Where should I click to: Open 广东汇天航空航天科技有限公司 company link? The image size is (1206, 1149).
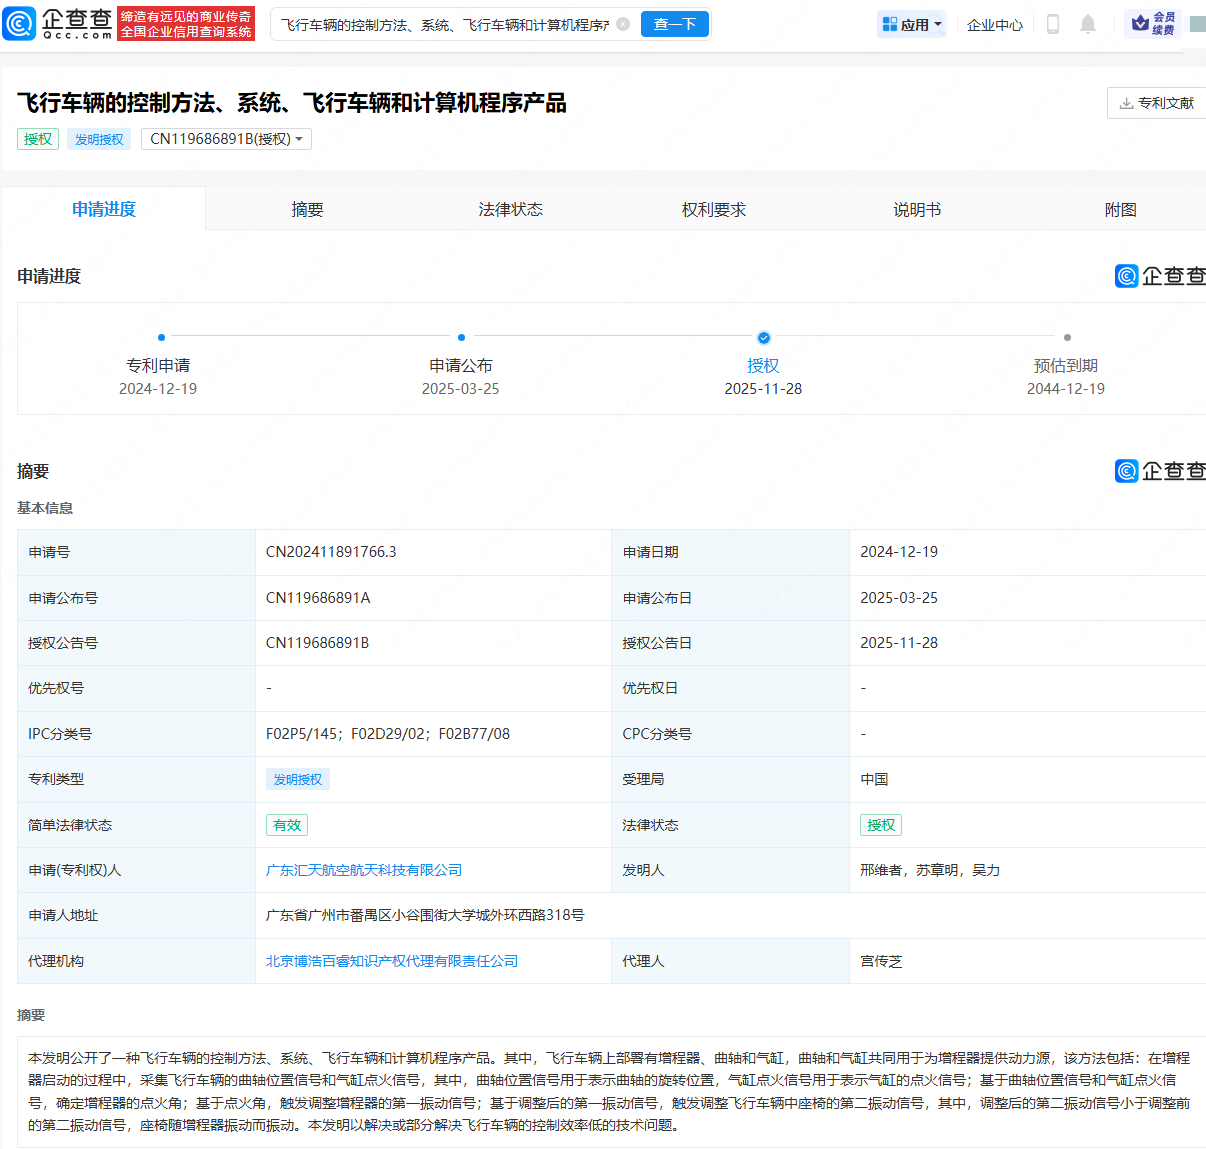point(364,870)
